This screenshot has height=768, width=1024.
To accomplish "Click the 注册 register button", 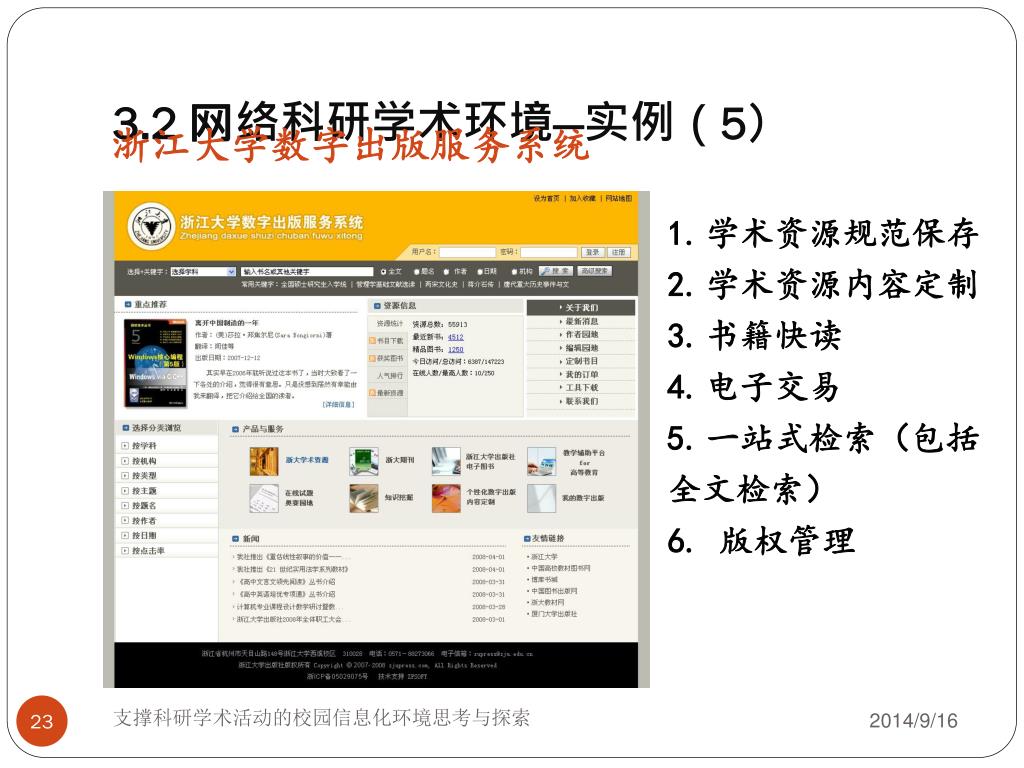I will tap(618, 252).
